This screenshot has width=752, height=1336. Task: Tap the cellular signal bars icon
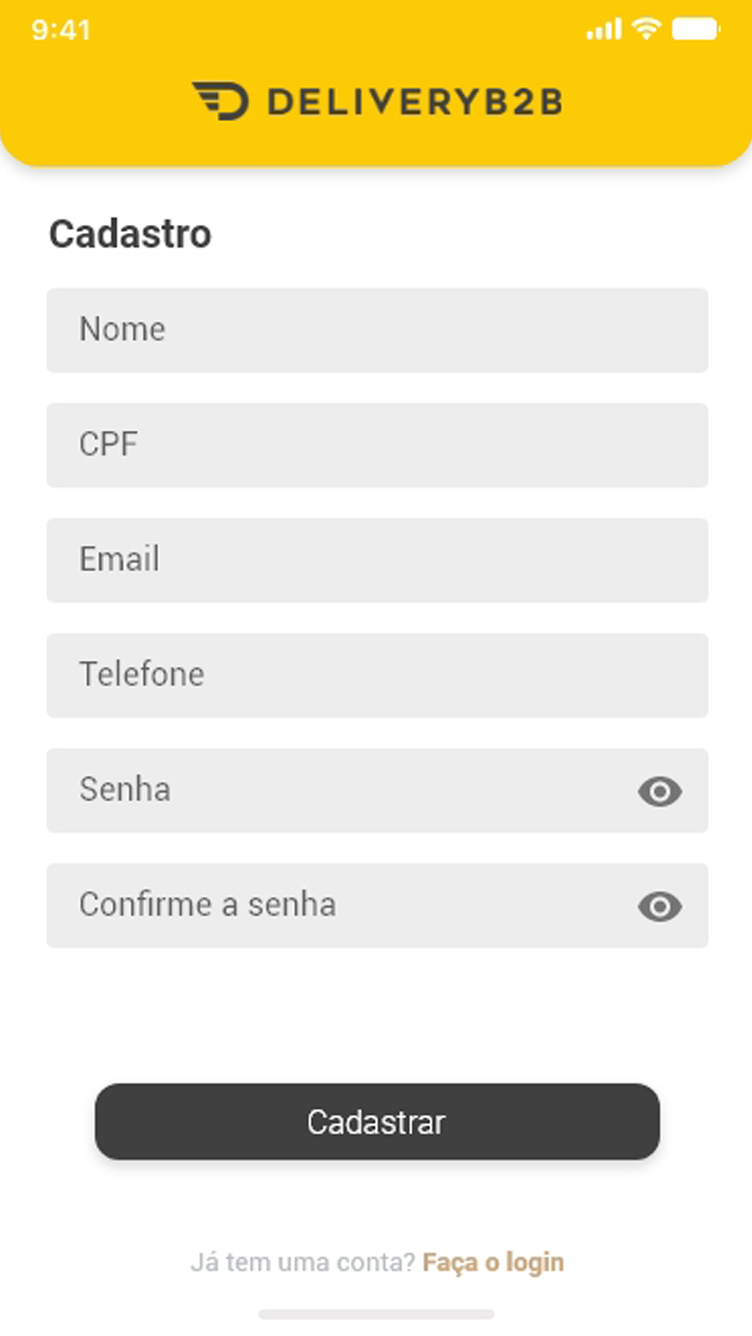tap(604, 29)
